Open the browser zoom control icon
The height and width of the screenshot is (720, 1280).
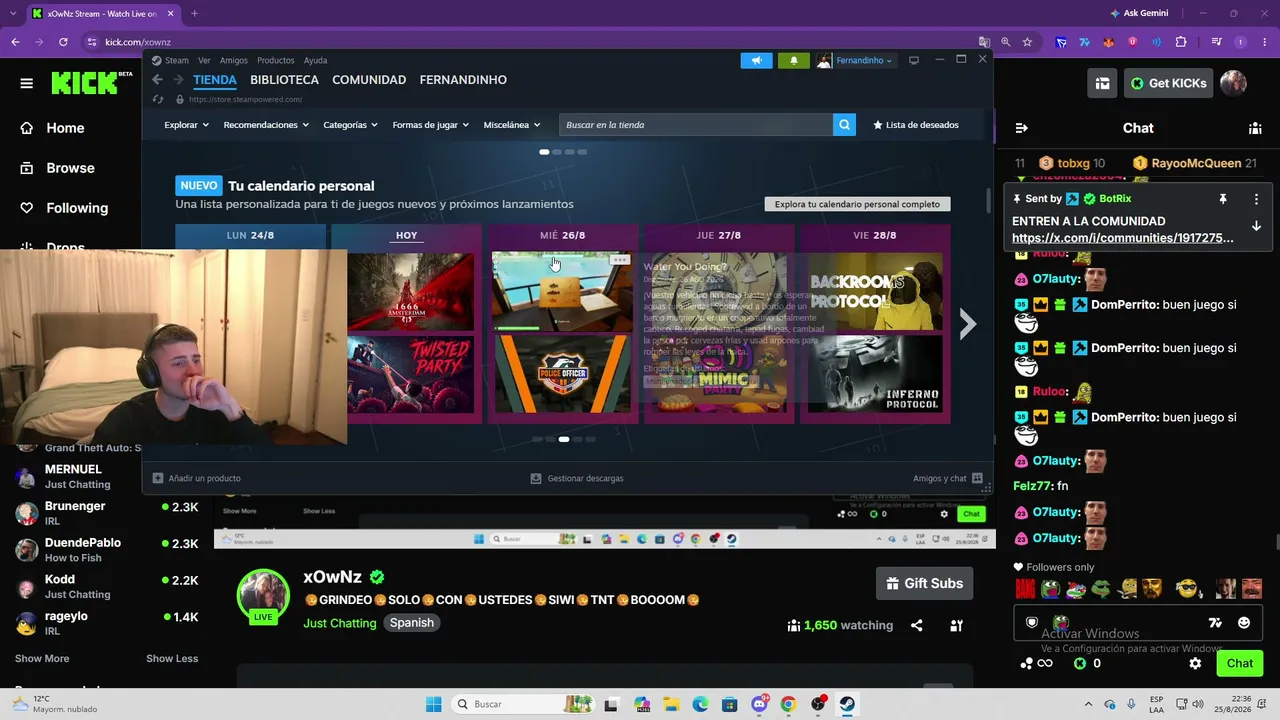[x=1006, y=42]
